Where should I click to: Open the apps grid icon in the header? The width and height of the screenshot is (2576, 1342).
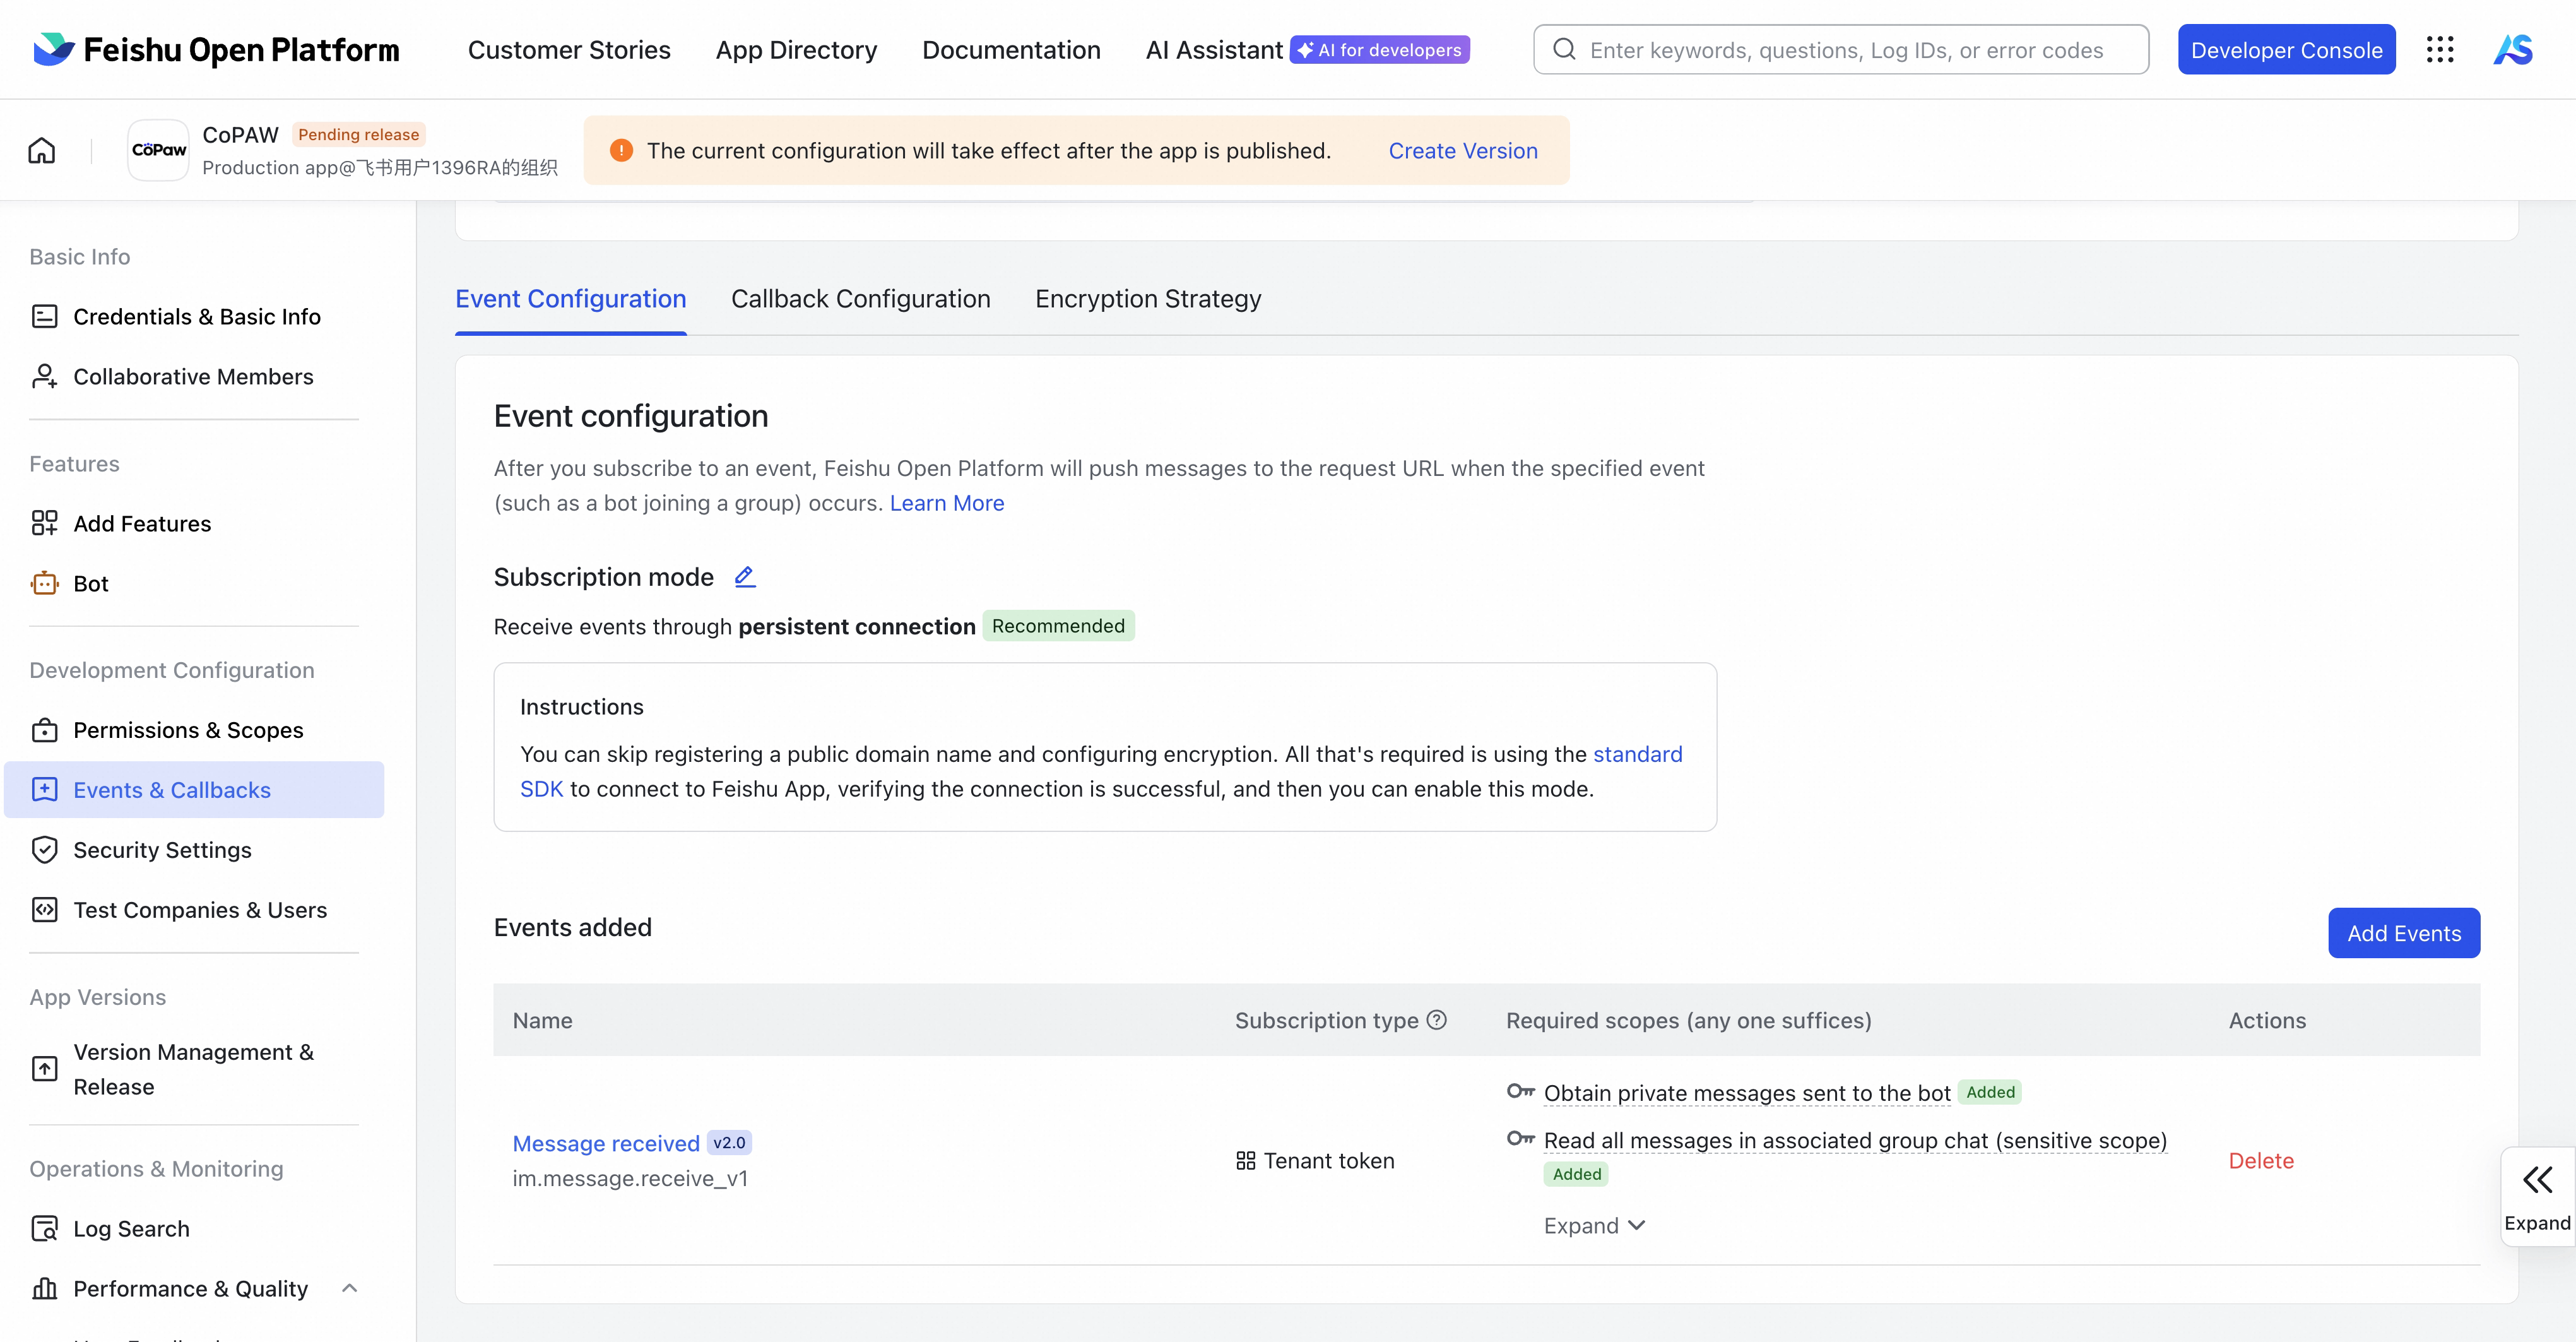point(2440,50)
